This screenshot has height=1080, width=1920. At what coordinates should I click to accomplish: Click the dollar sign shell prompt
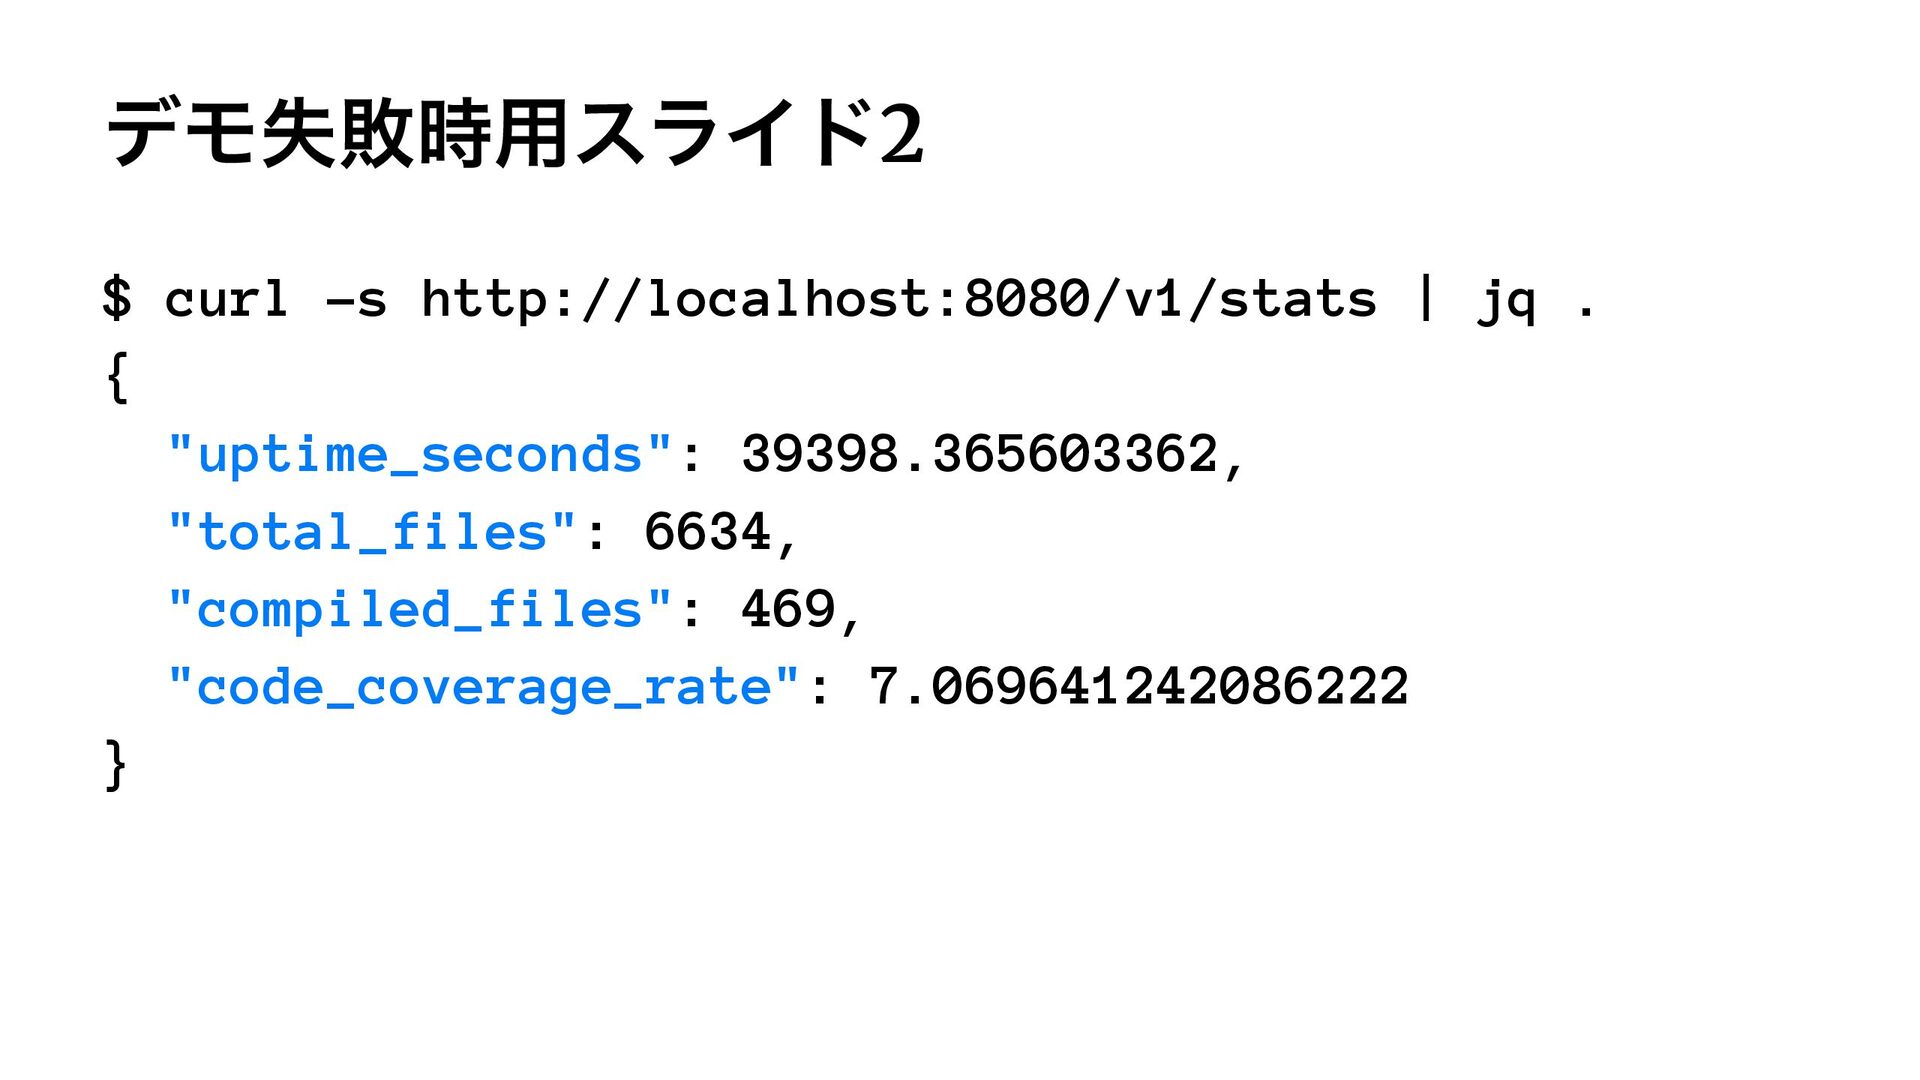click(x=117, y=299)
